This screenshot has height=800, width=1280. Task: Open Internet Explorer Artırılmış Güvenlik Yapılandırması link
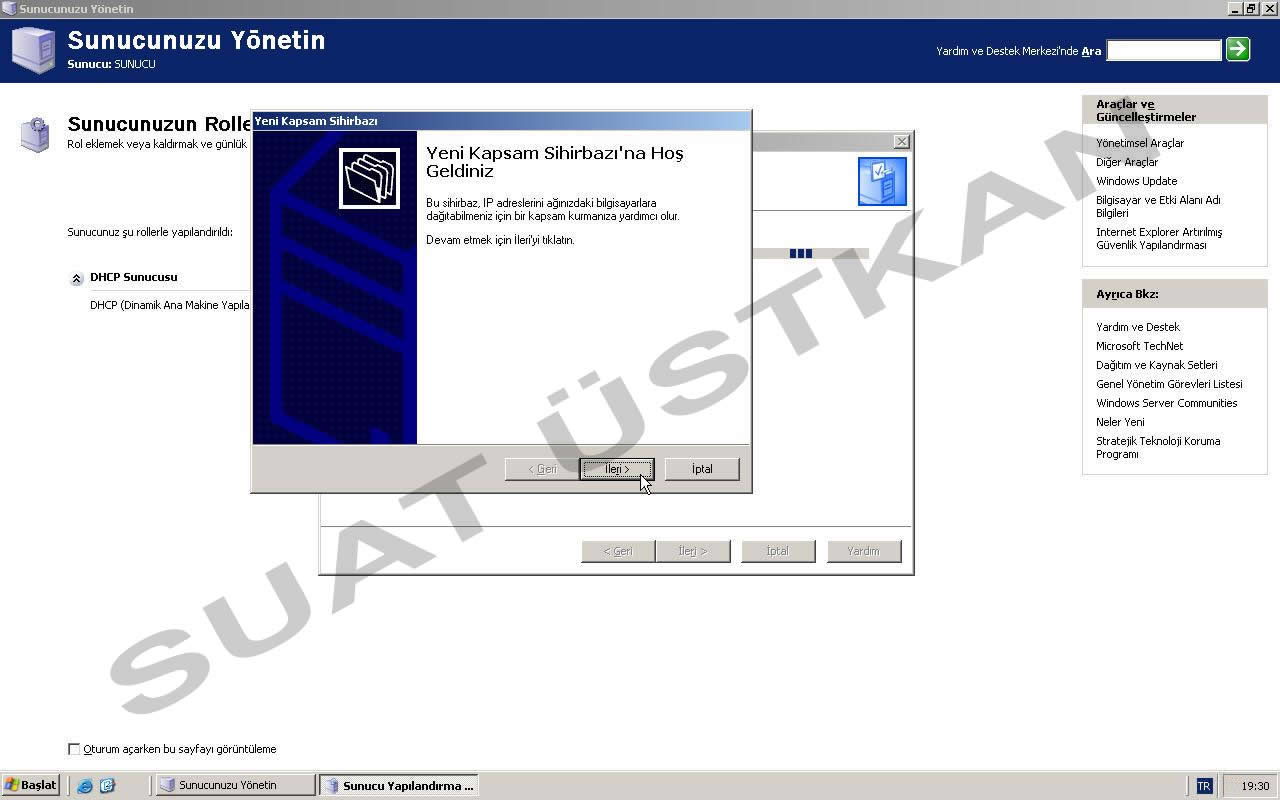[x=1159, y=238]
